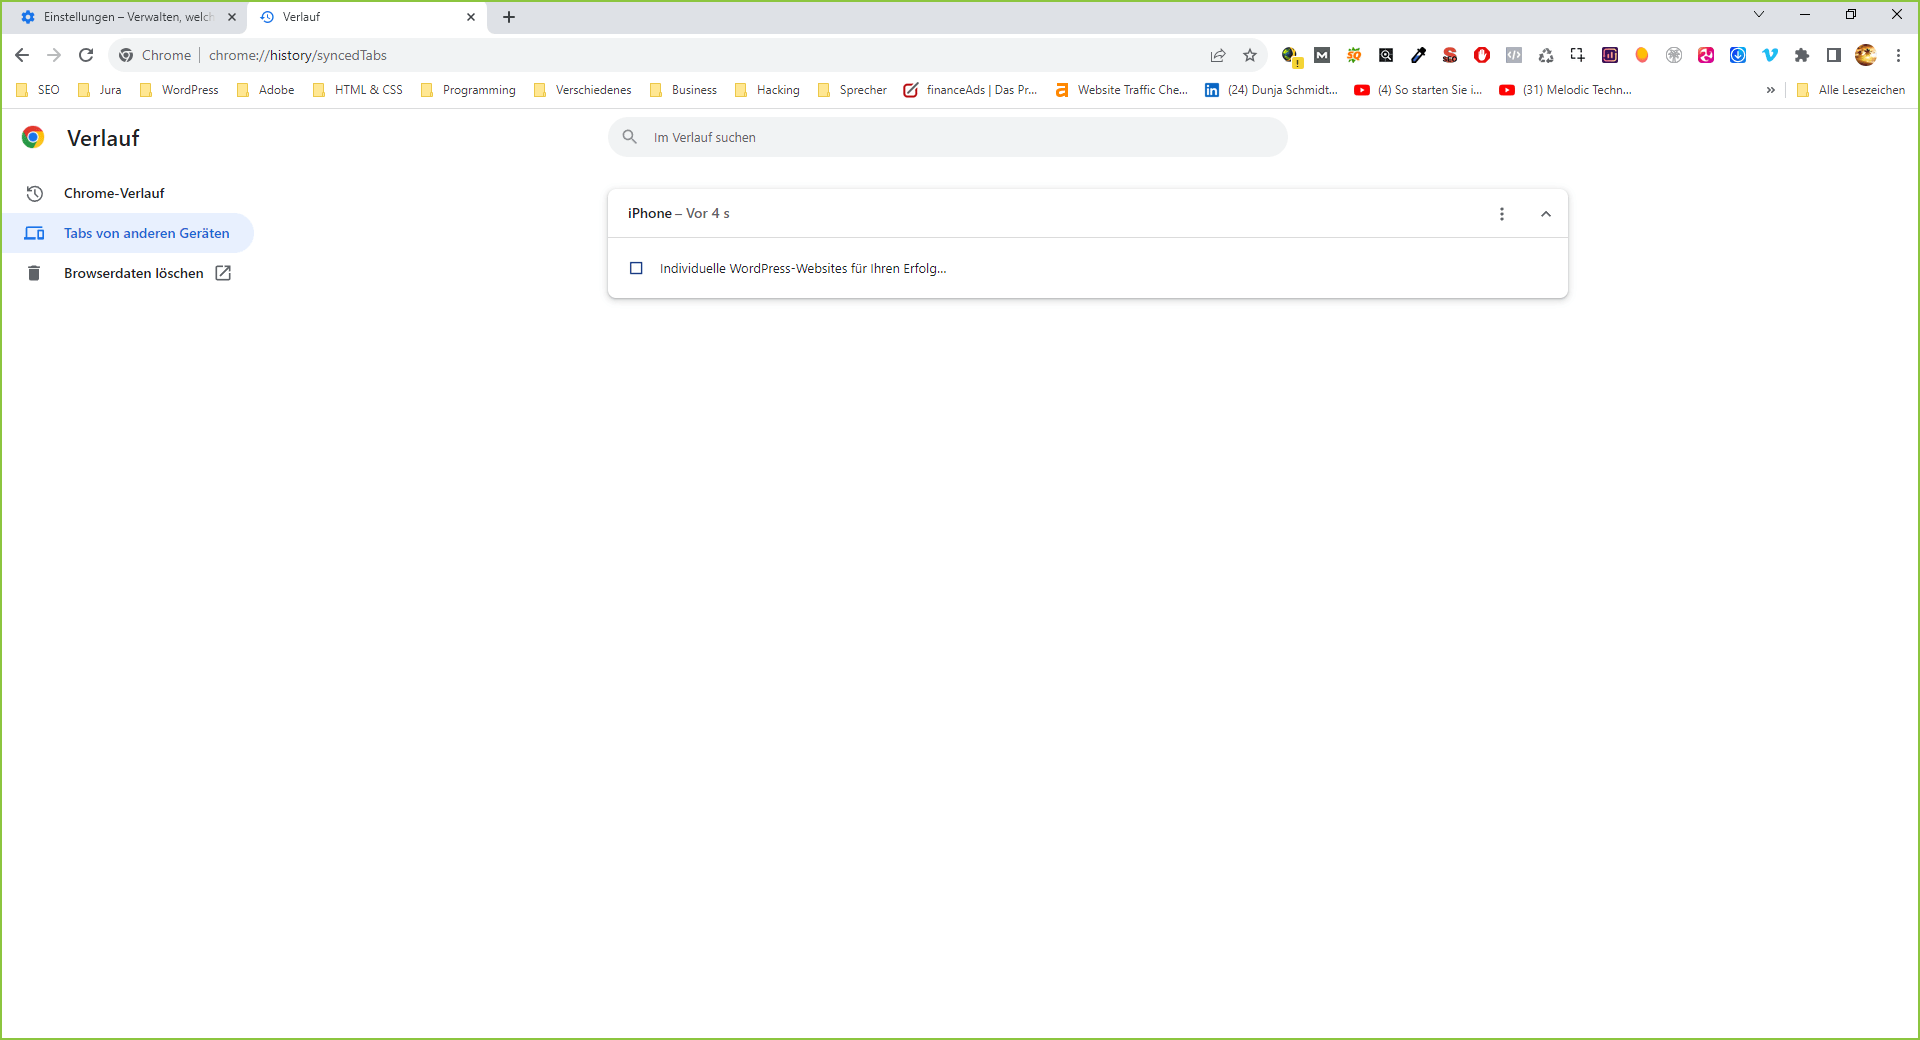The width and height of the screenshot is (1920, 1040).
Task: Select the checkbox next to the WordPress tab entry
Action: pos(636,268)
